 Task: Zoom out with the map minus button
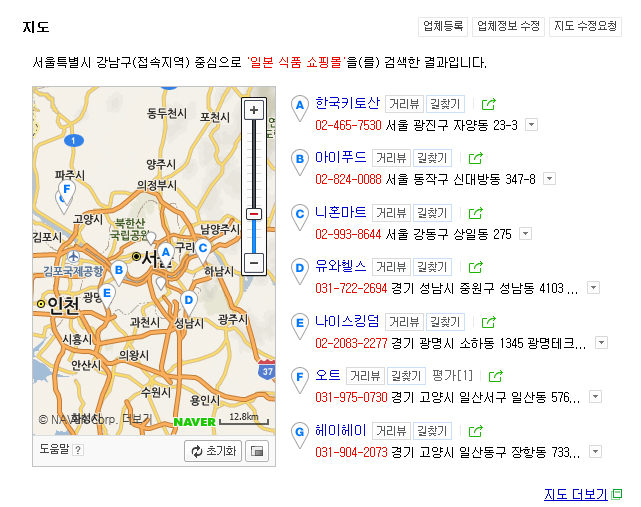[254, 263]
